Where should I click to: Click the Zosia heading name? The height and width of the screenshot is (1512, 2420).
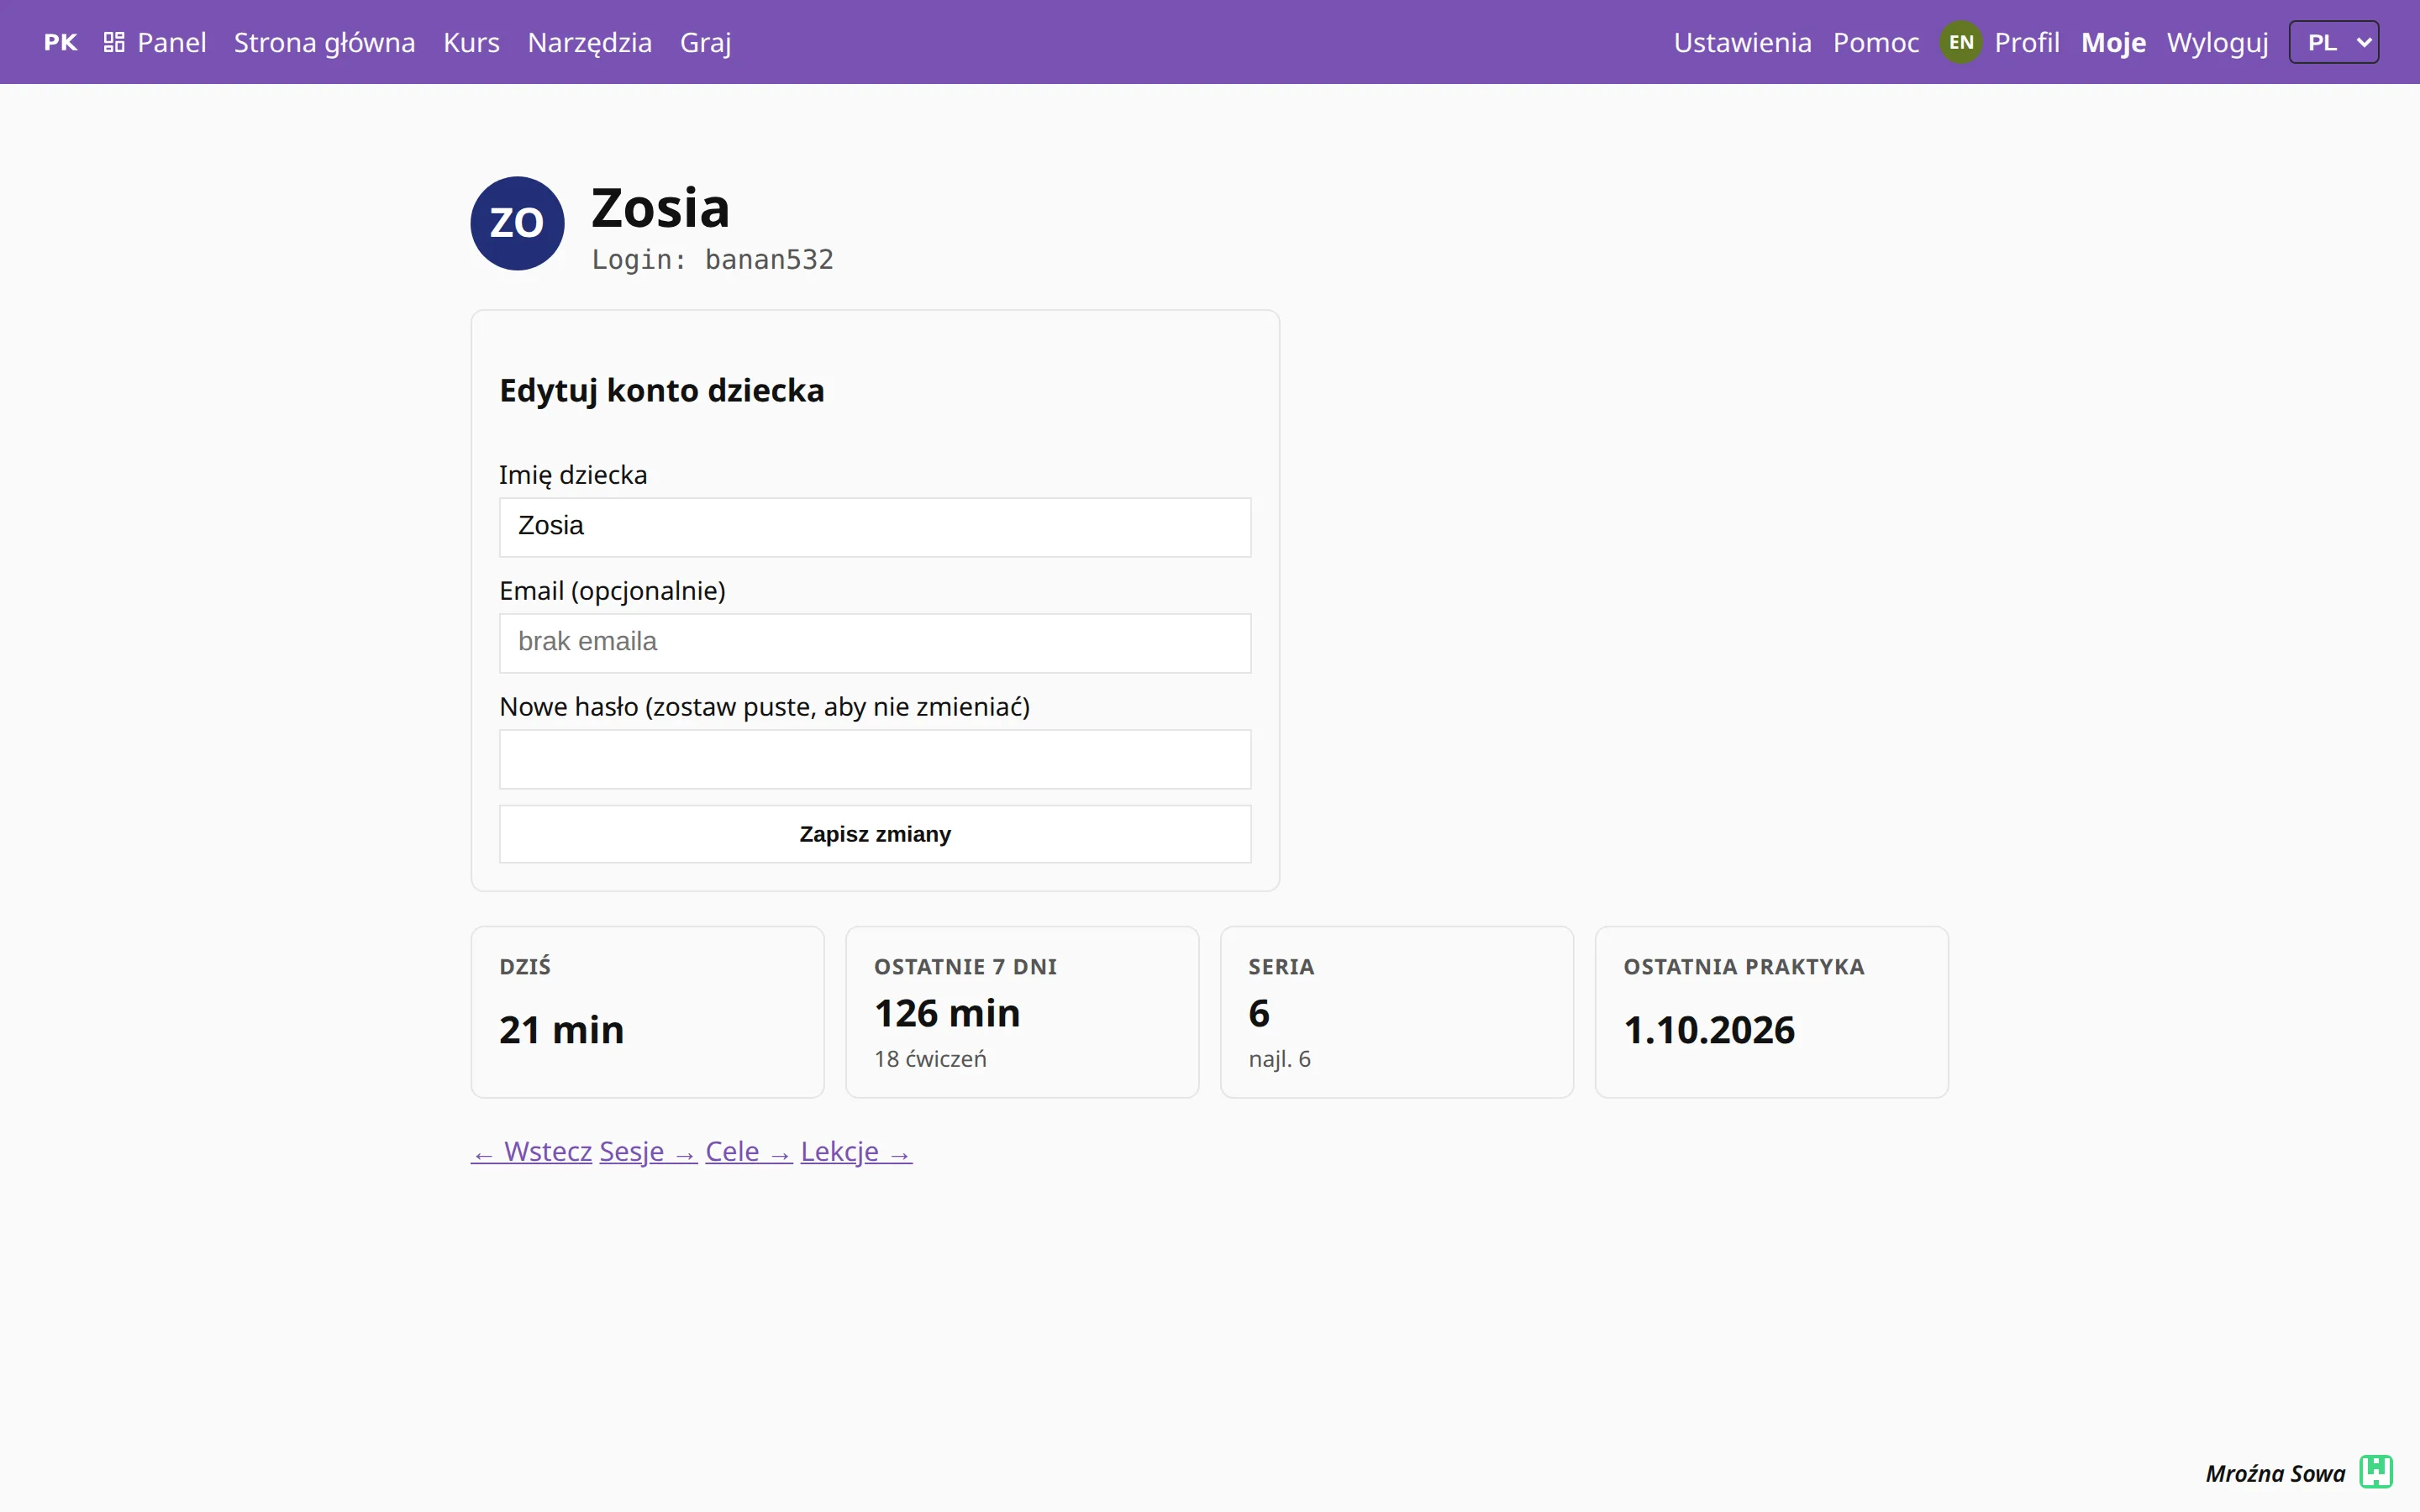660,208
